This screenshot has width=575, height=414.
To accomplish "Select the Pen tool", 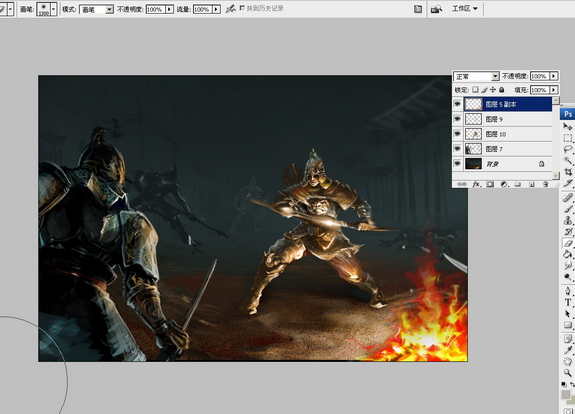I will tap(568, 291).
